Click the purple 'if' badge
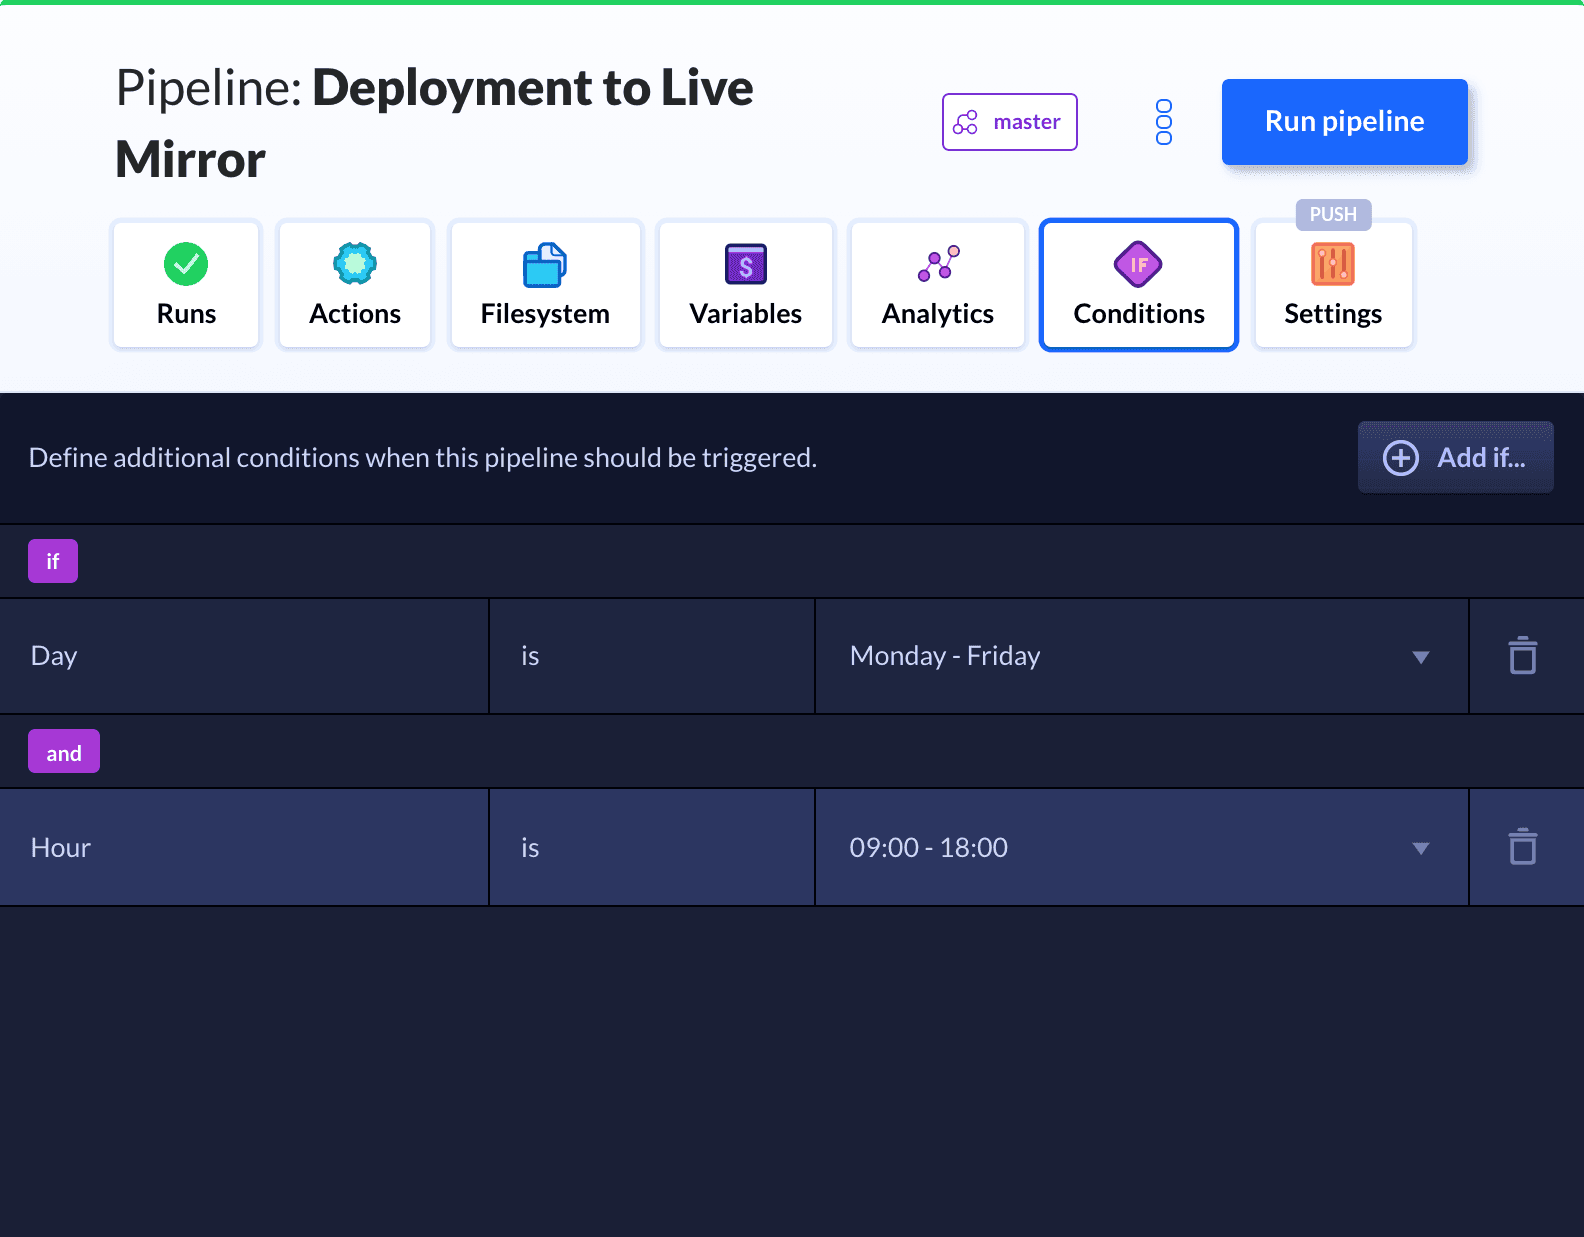1584x1237 pixels. (53, 561)
